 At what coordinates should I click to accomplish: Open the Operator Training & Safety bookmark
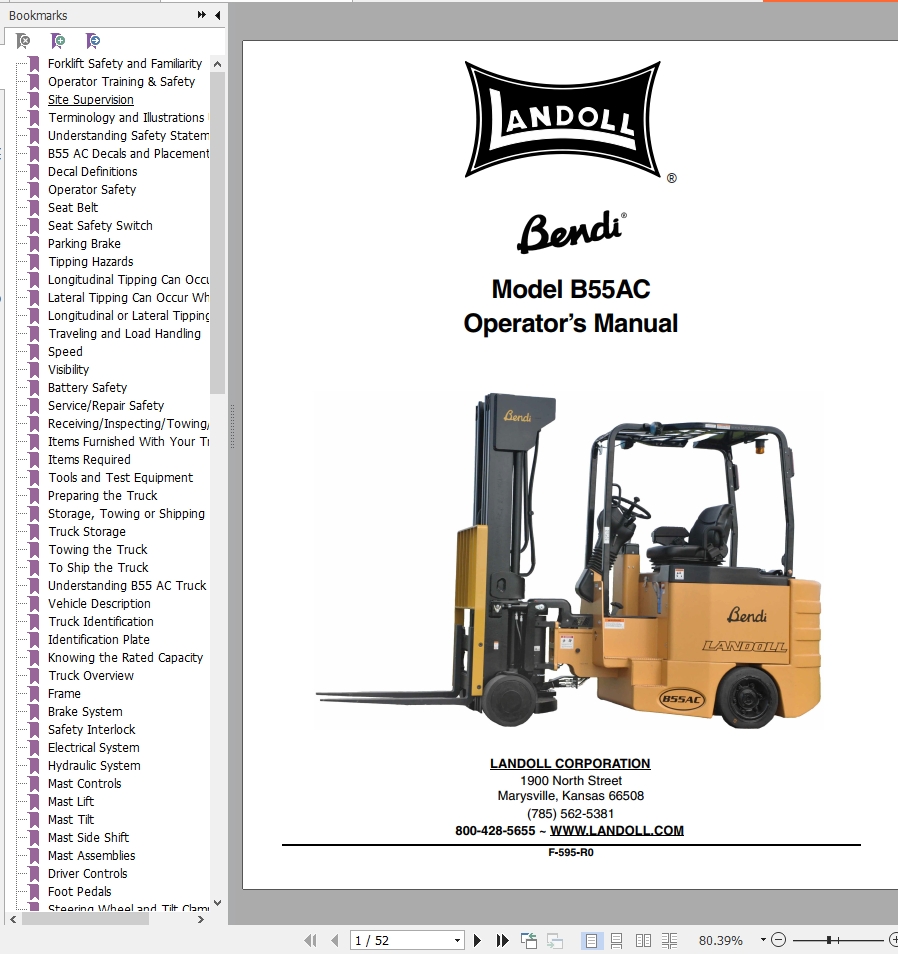(x=121, y=82)
